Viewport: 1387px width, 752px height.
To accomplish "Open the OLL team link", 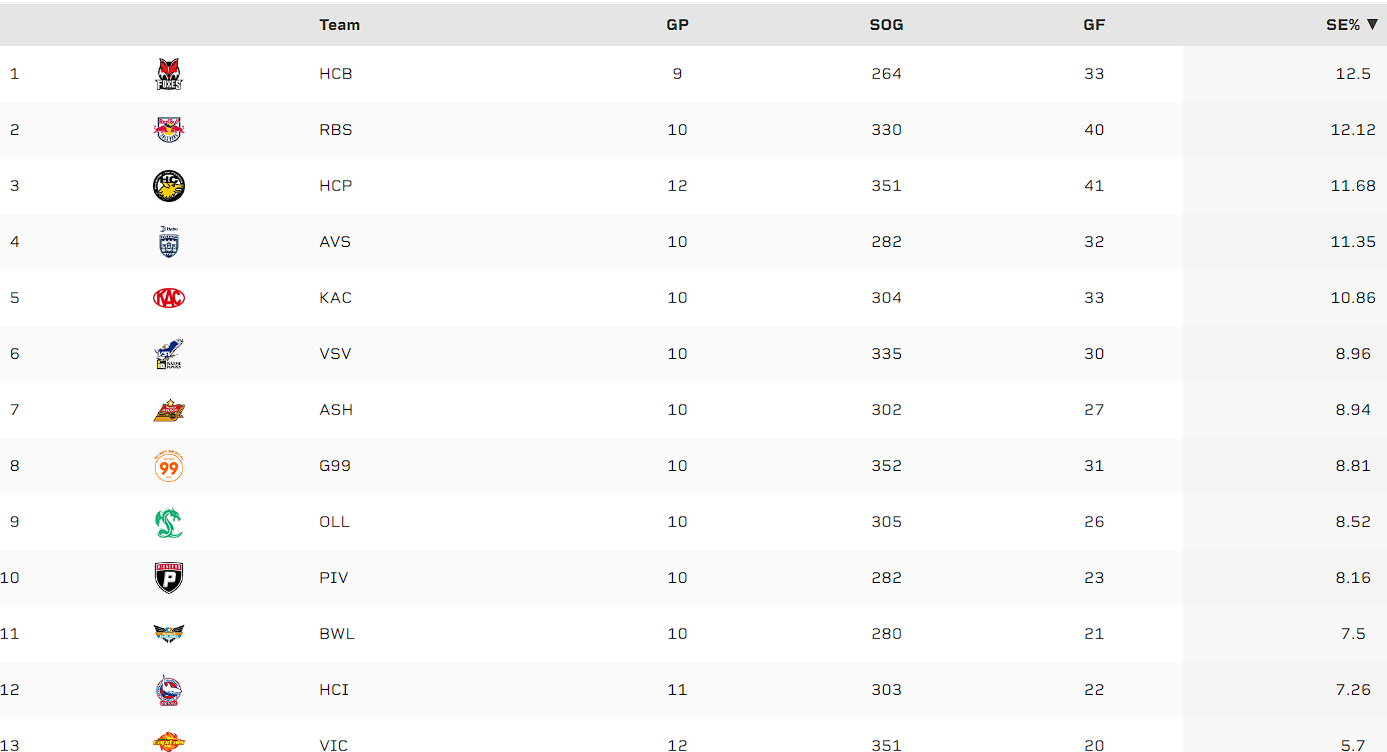I will pyautogui.click(x=334, y=522).
